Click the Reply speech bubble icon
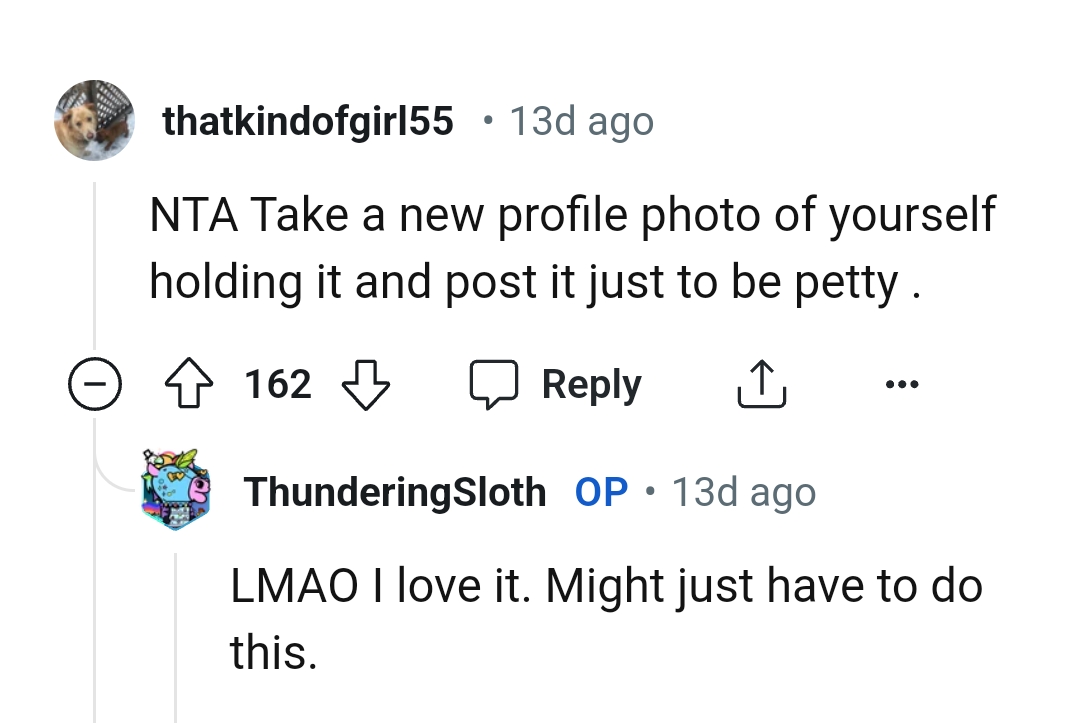This screenshot has height=723, width=1079. pyautogui.click(x=497, y=383)
